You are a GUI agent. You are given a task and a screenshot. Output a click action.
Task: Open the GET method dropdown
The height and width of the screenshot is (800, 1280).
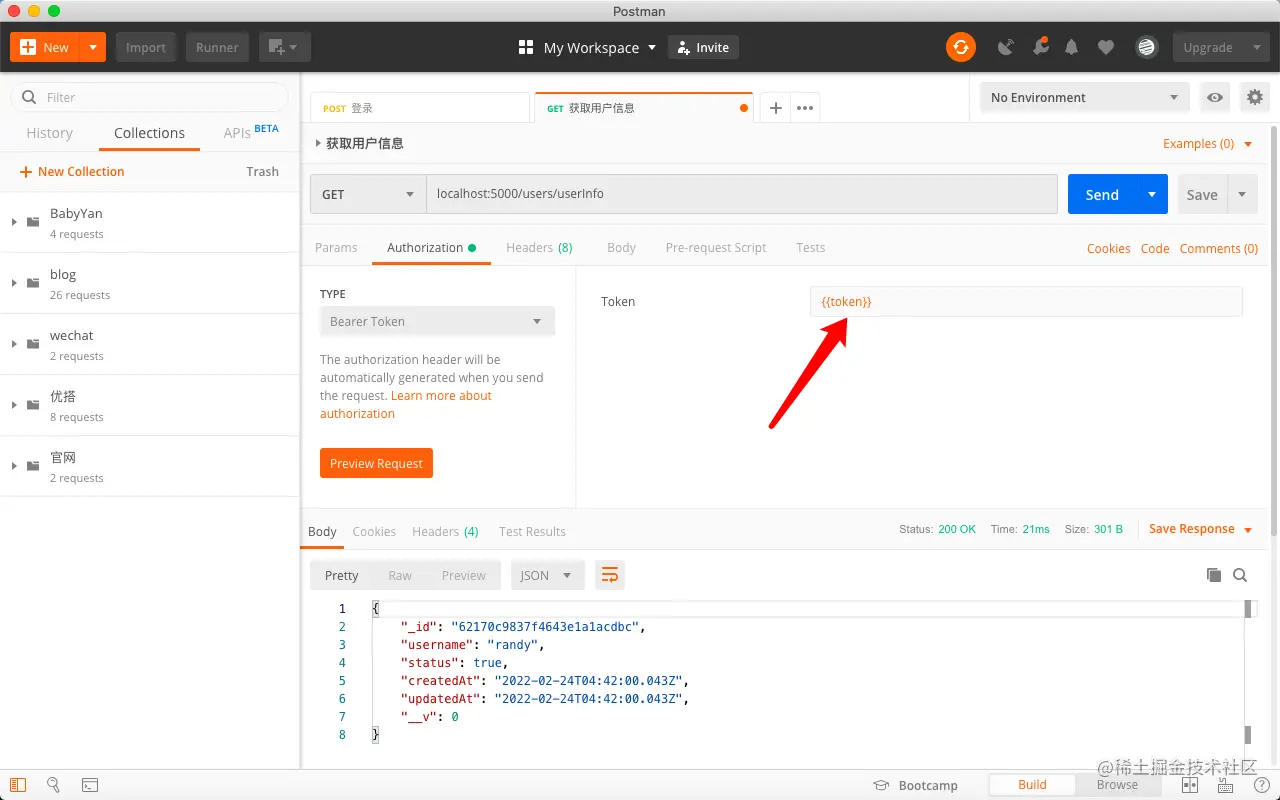coord(368,194)
